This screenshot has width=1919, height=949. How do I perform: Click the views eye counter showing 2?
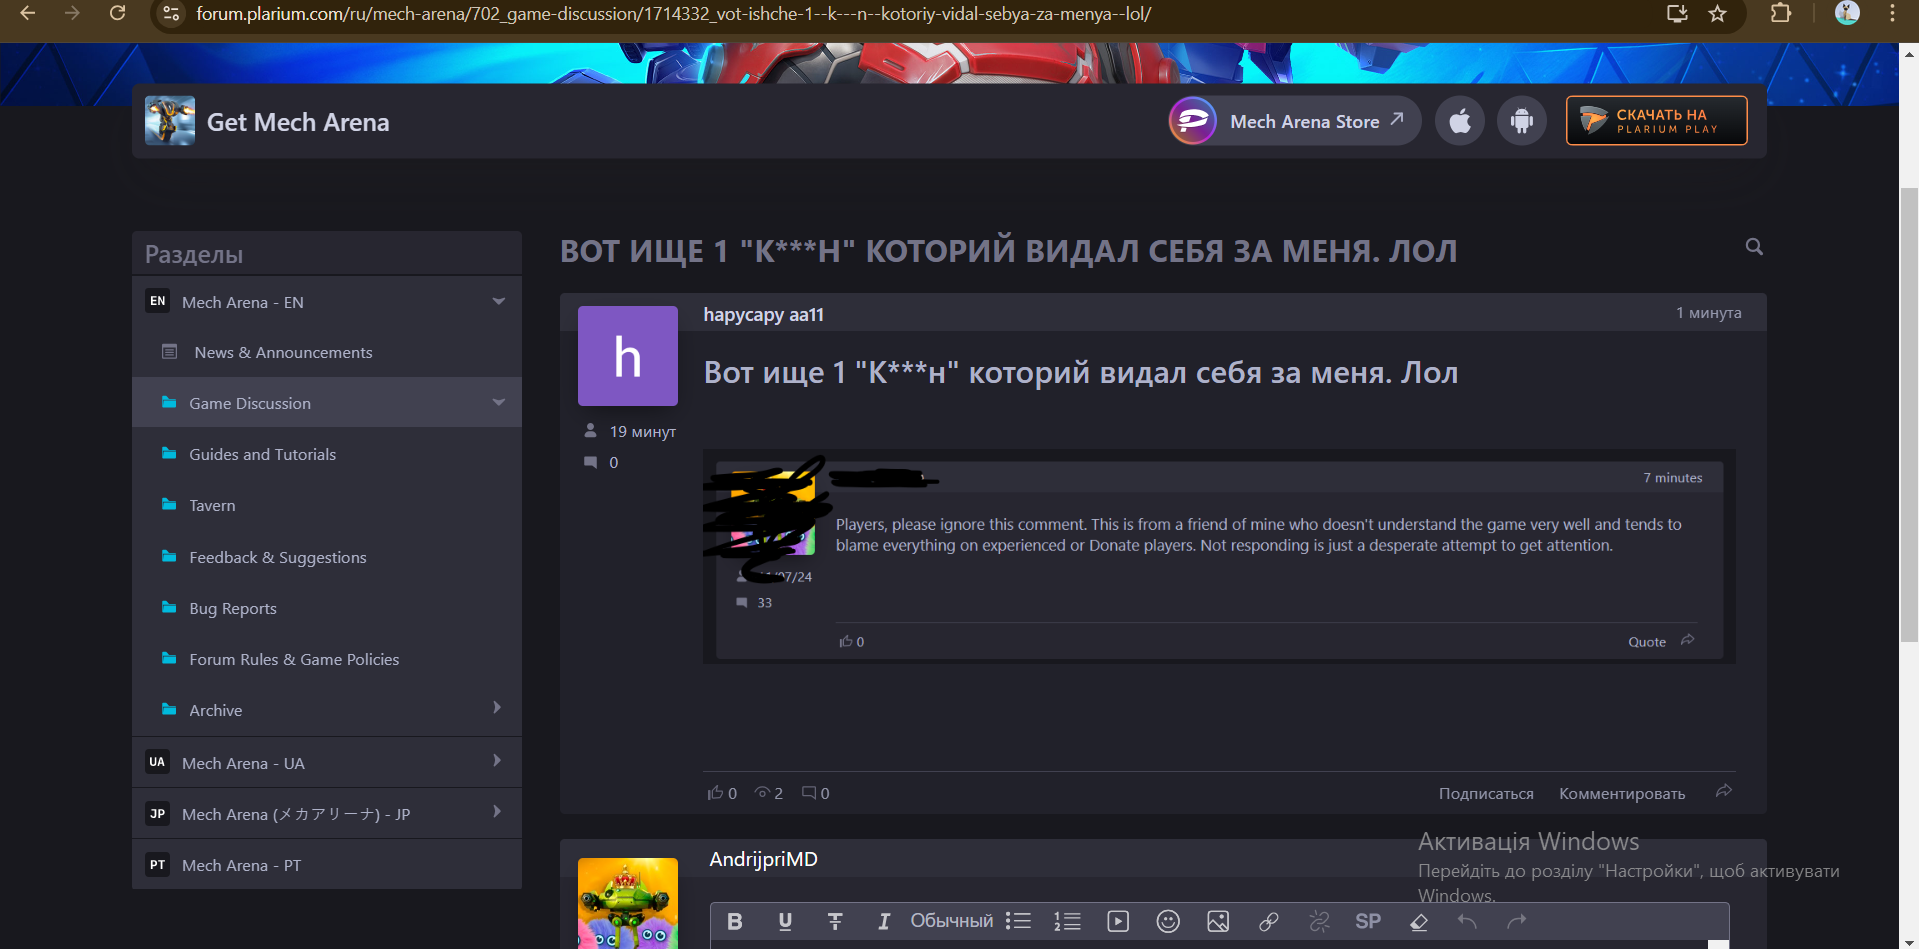click(x=769, y=793)
